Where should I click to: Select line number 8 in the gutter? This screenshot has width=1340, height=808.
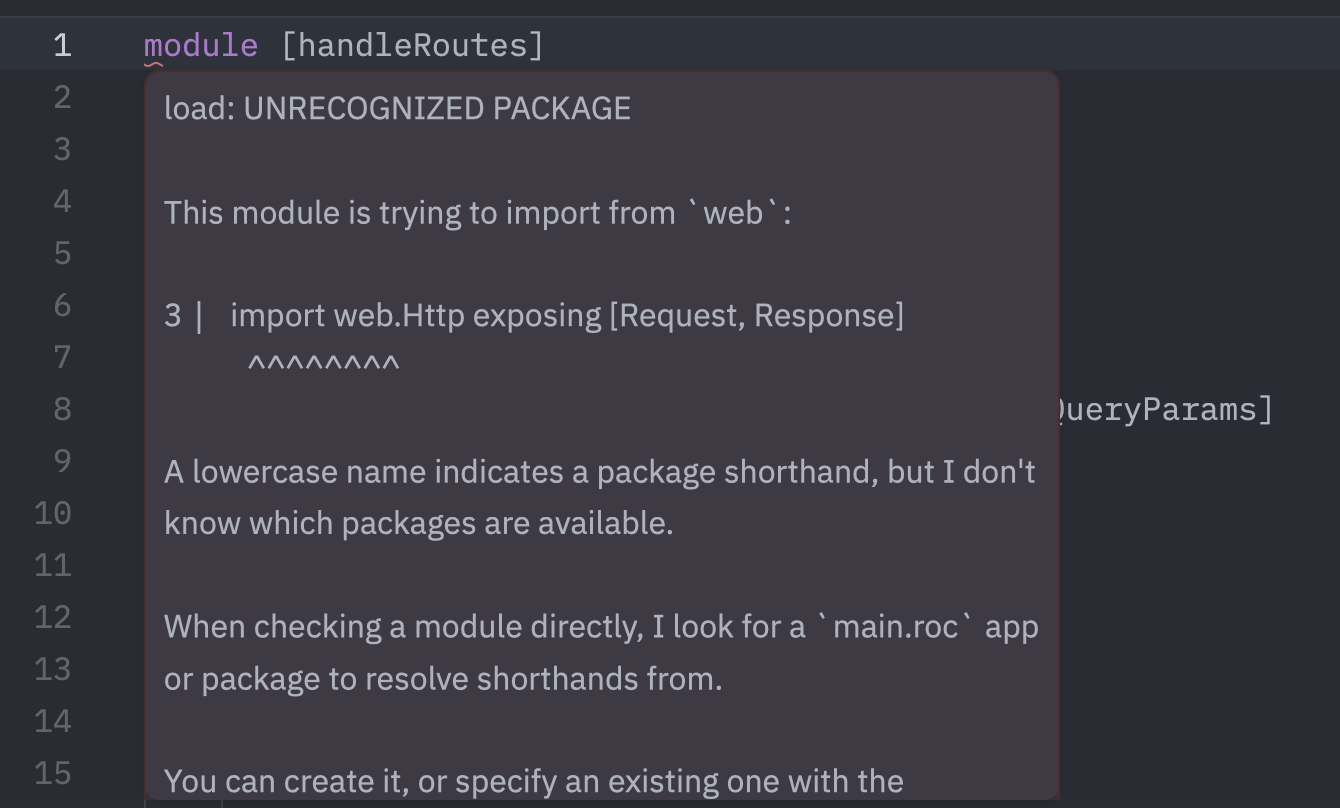tap(62, 410)
